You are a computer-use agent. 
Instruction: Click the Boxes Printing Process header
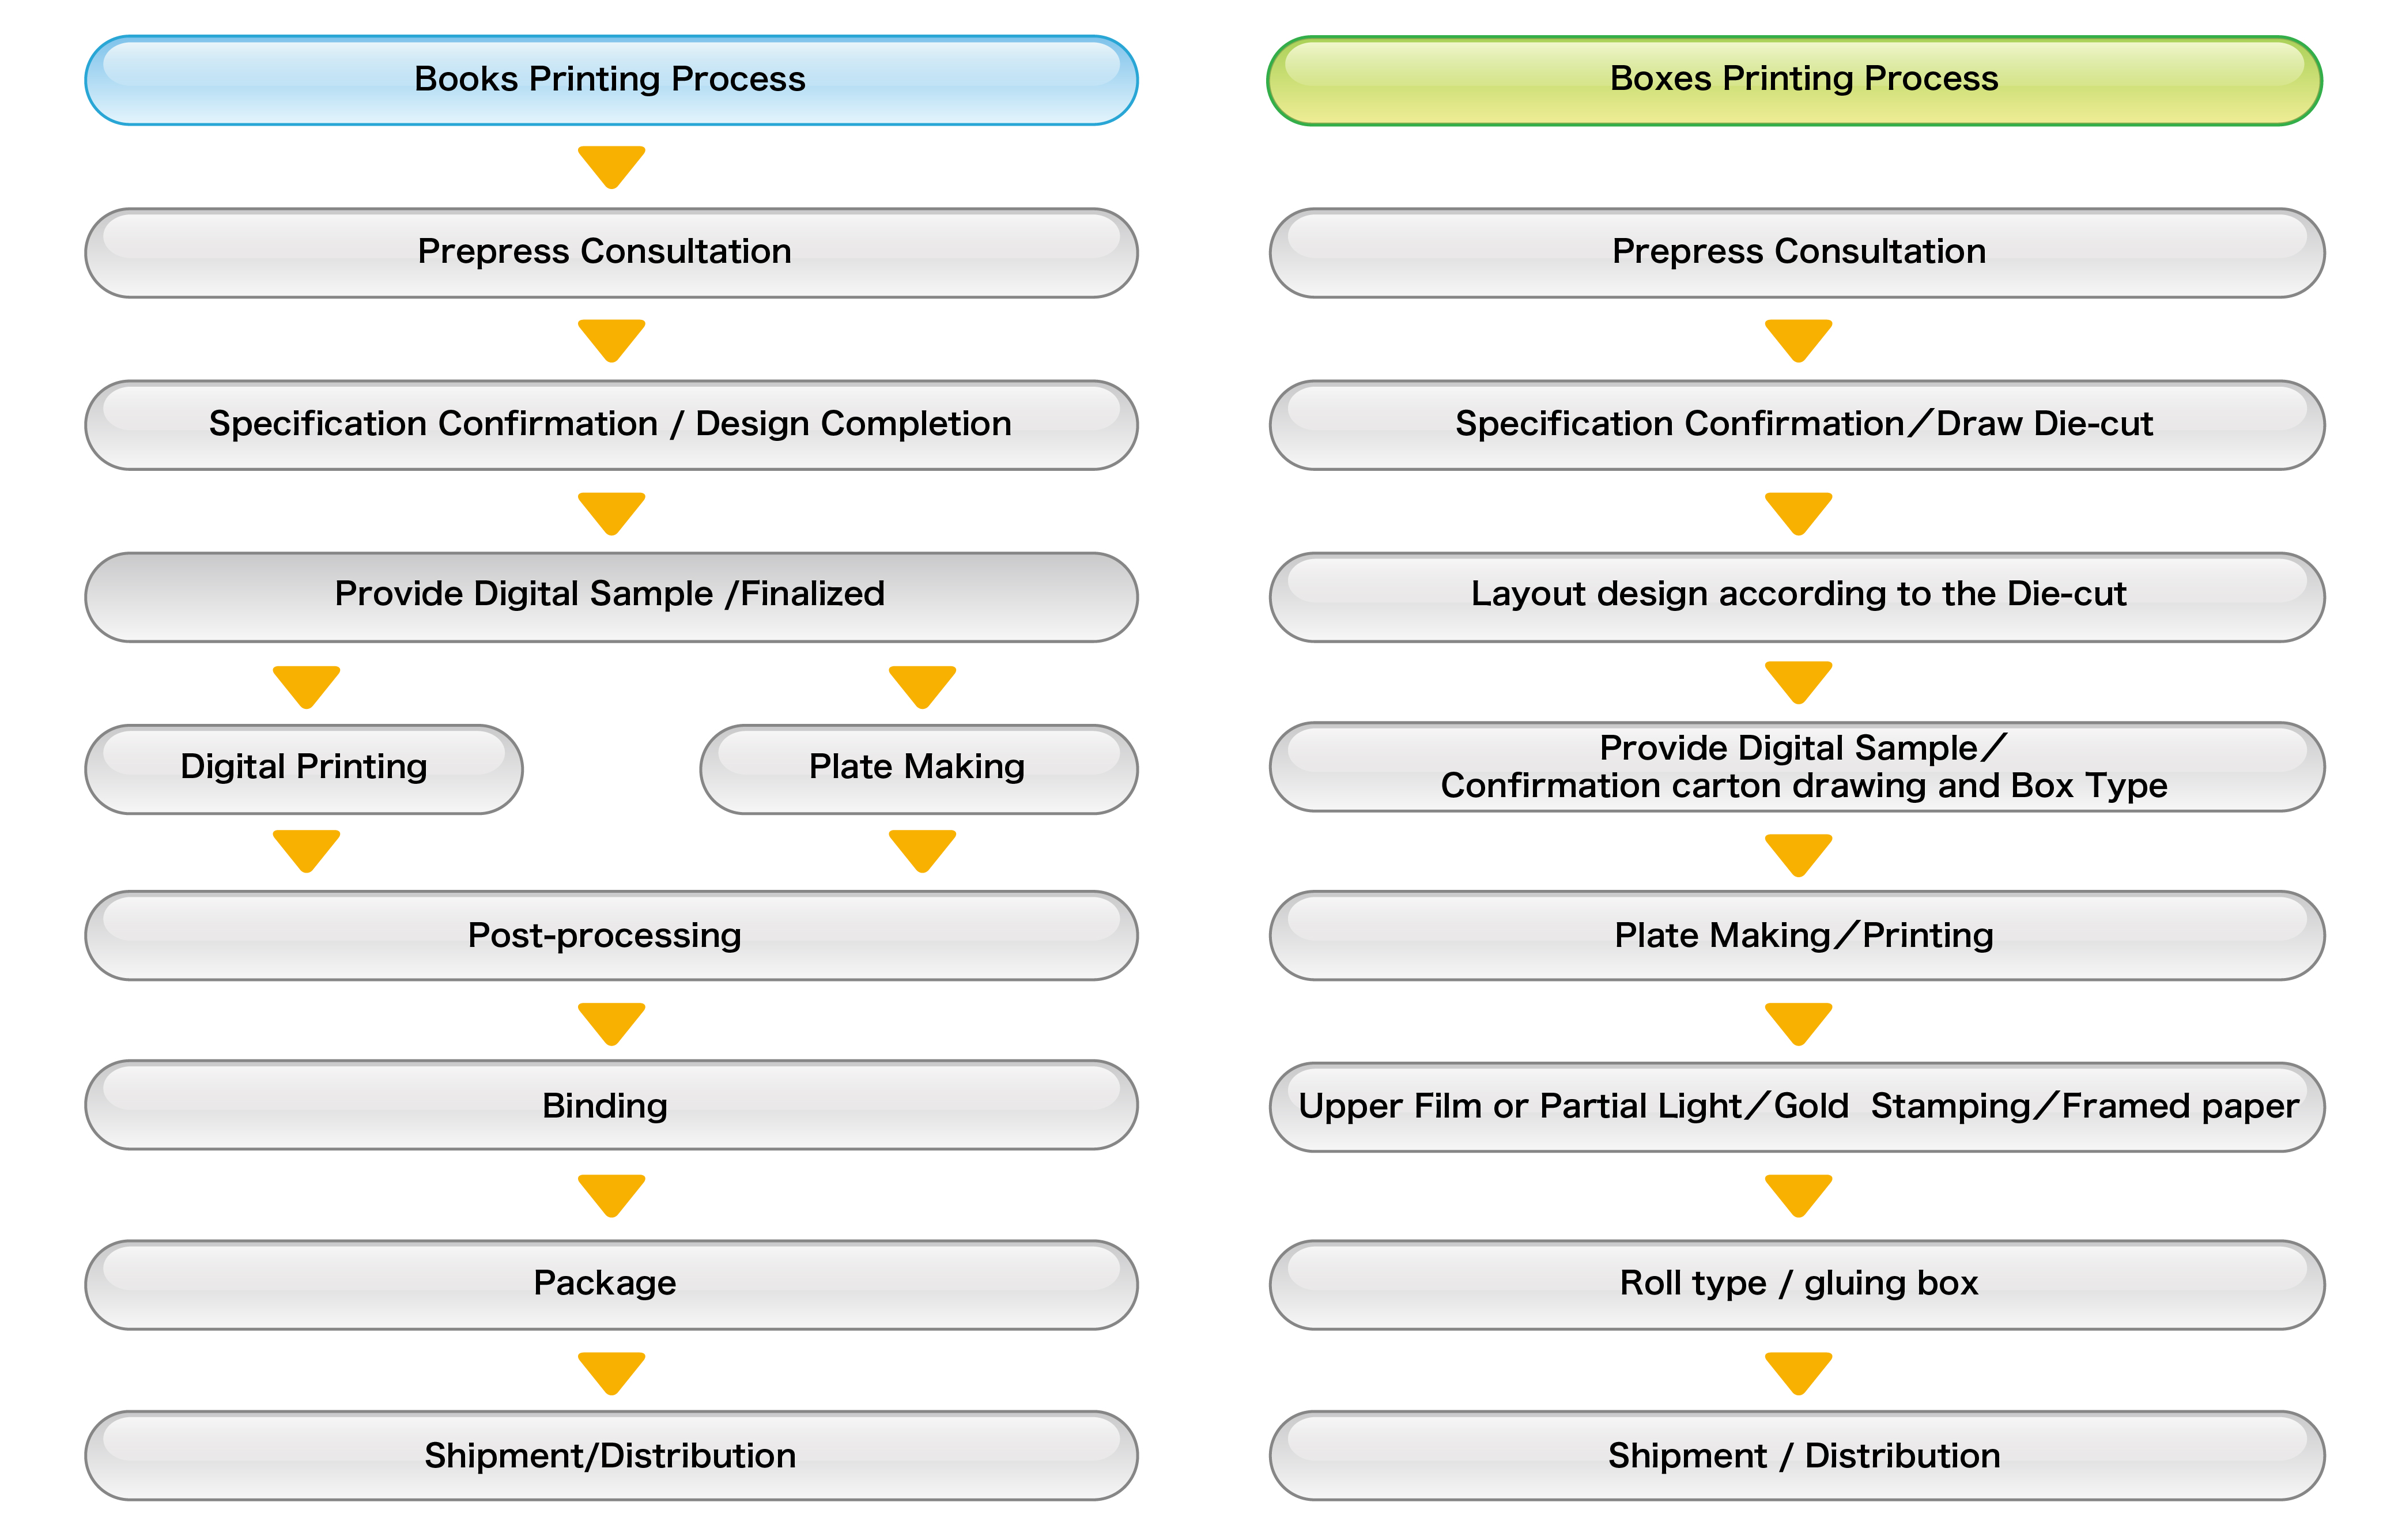tap(1795, 80)
